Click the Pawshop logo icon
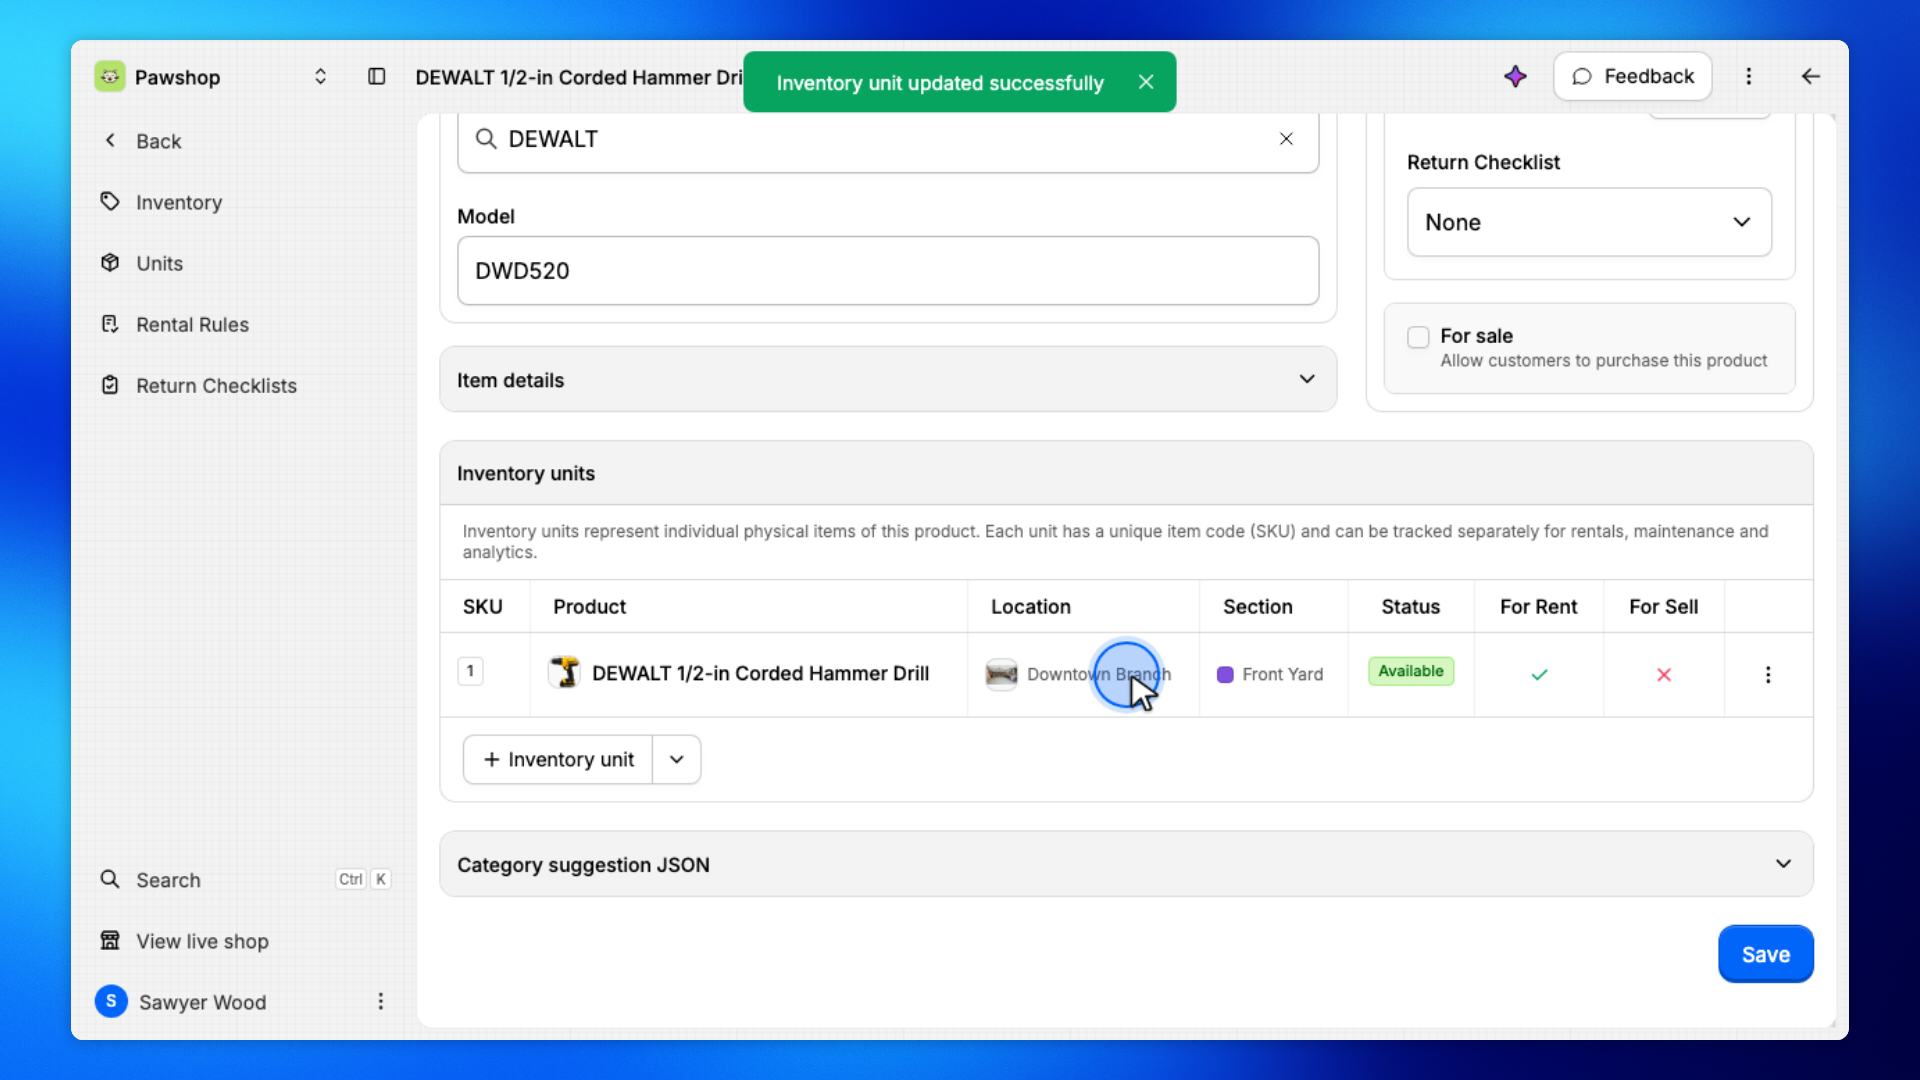The height and width of the screenshot is (1080, 1920). point(110,77)
